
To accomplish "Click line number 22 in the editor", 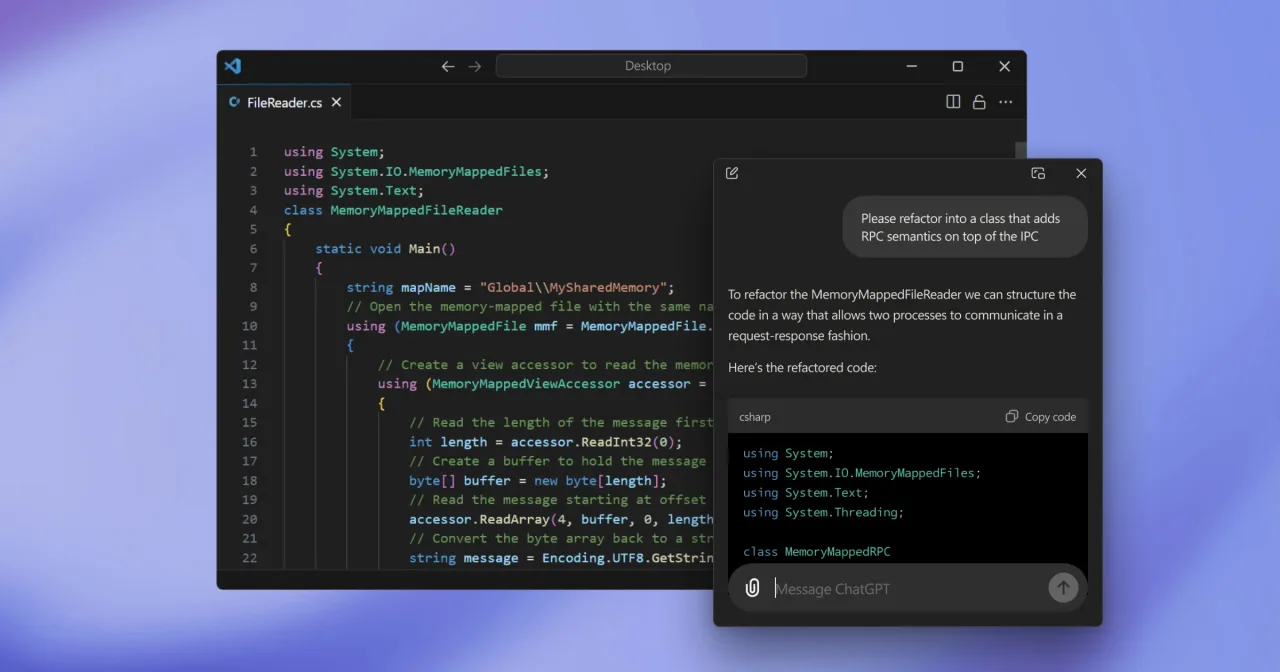I will point(250,558).
